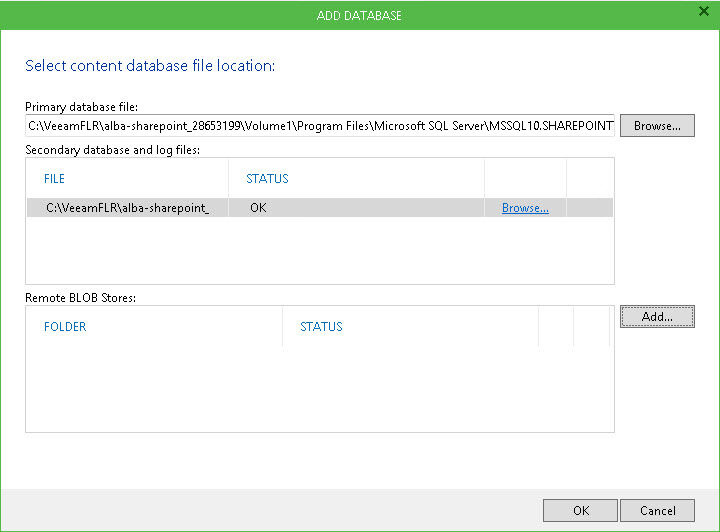Open the Browse... link in the file row

(525, 208)
